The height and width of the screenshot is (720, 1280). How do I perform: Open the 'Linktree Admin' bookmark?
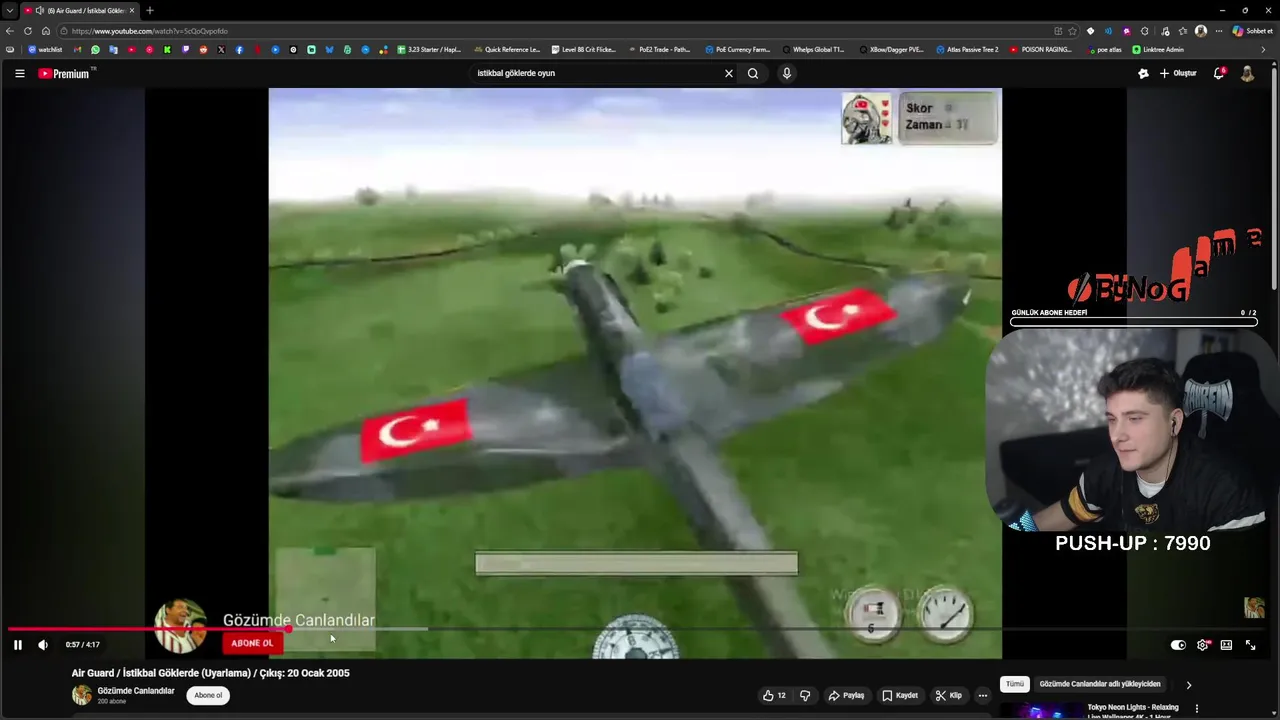point(1158,49)
